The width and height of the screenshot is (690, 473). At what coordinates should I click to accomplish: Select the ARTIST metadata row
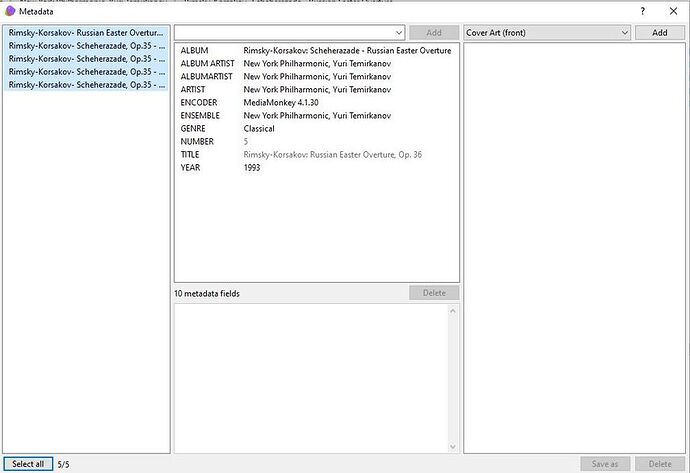pos(316,89)
